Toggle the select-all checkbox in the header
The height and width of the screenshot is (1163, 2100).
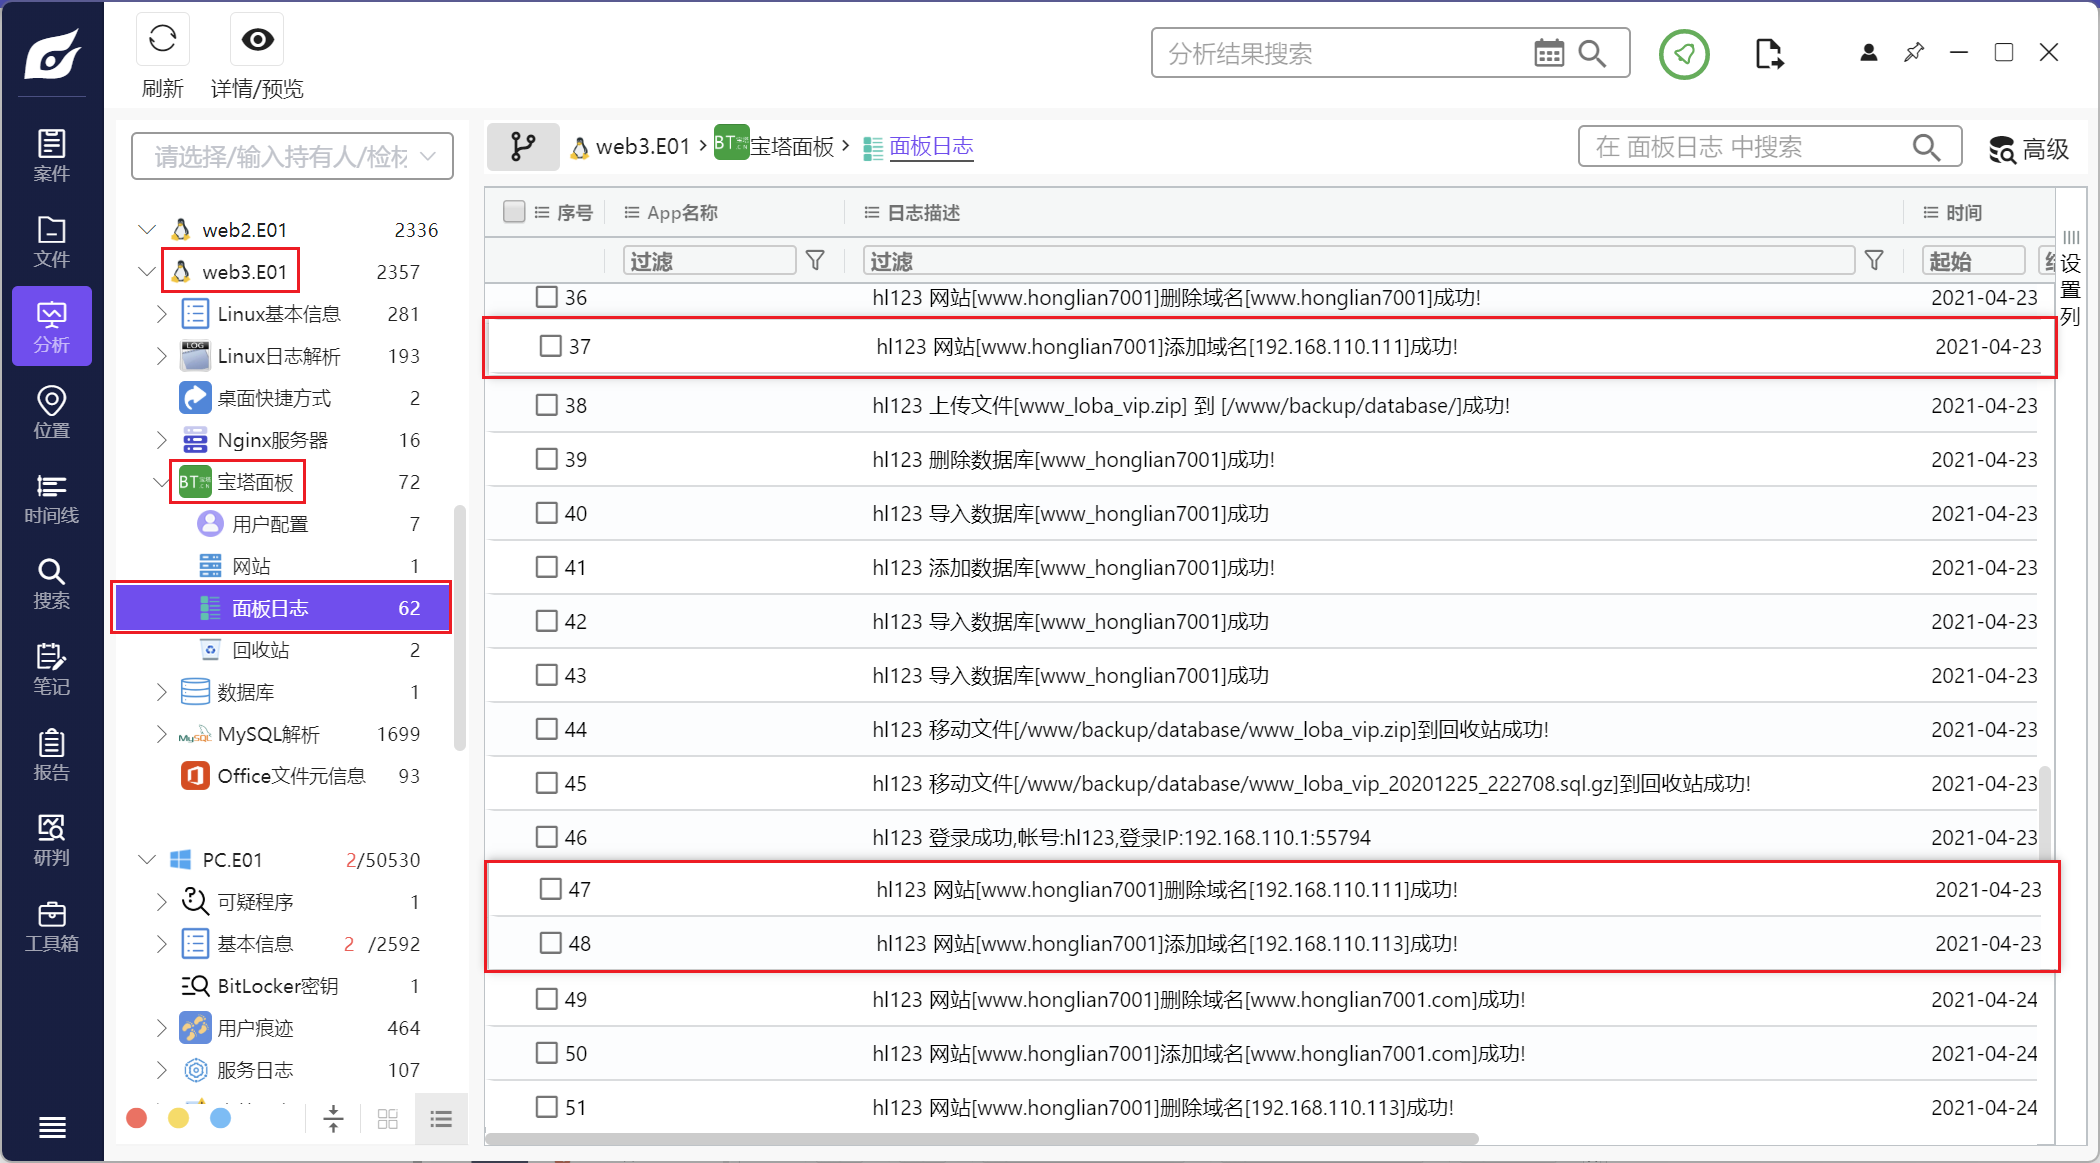(514, 212)
